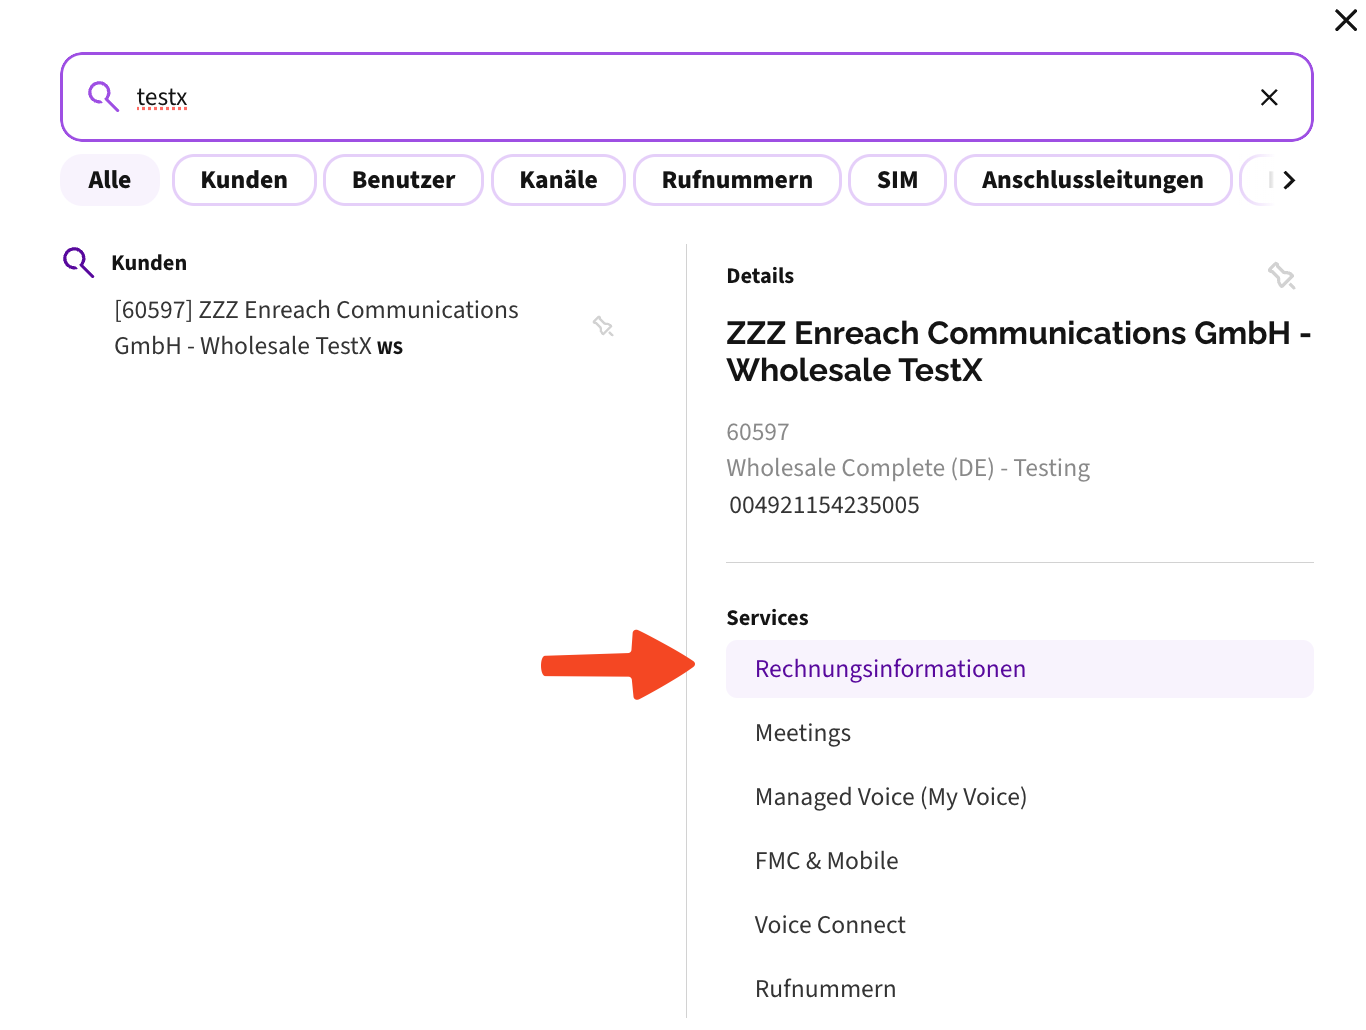Clear the search field using the X icon
The image size is (1366, 1030).
click(x=1269, y=97)
